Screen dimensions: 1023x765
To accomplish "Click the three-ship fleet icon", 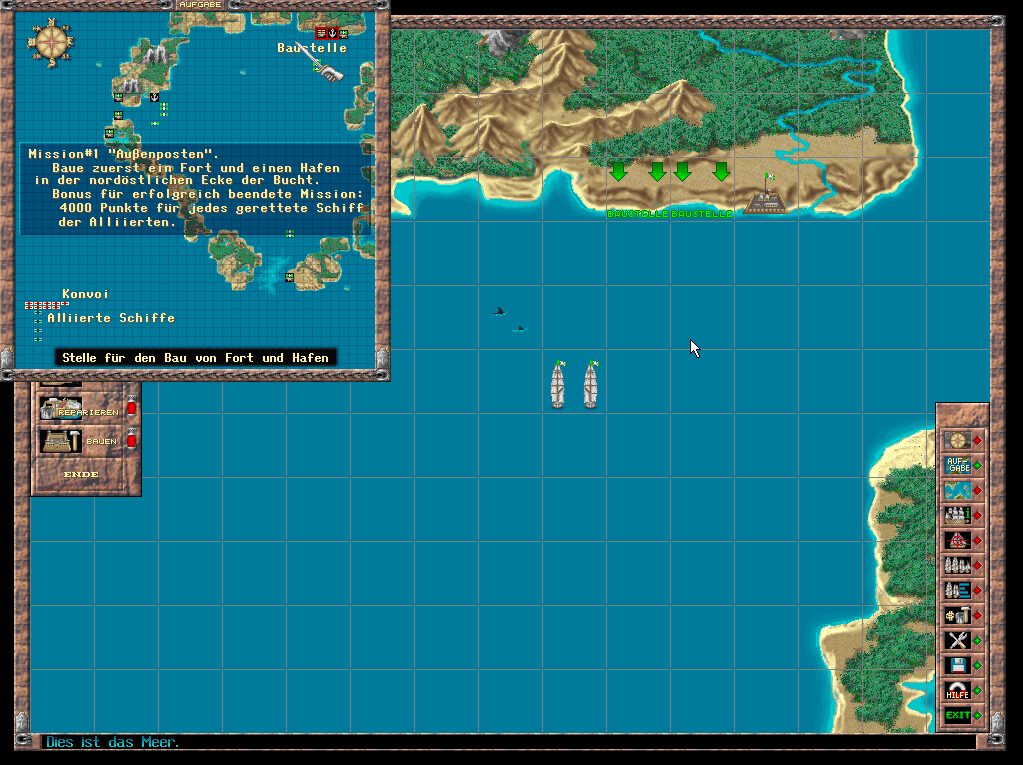I will pyautogui.click(x=957, y=565).
